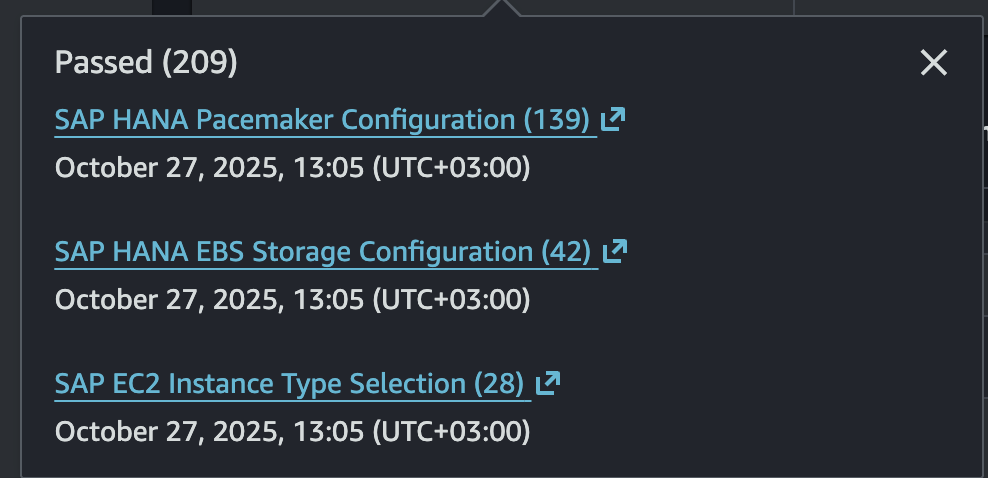Image resolution: width=988 pixels, height=478 pixels.
Task: Click the timestamp under Pacemaker Configuration
Action: pyautogui.click(x=291, y=167)
